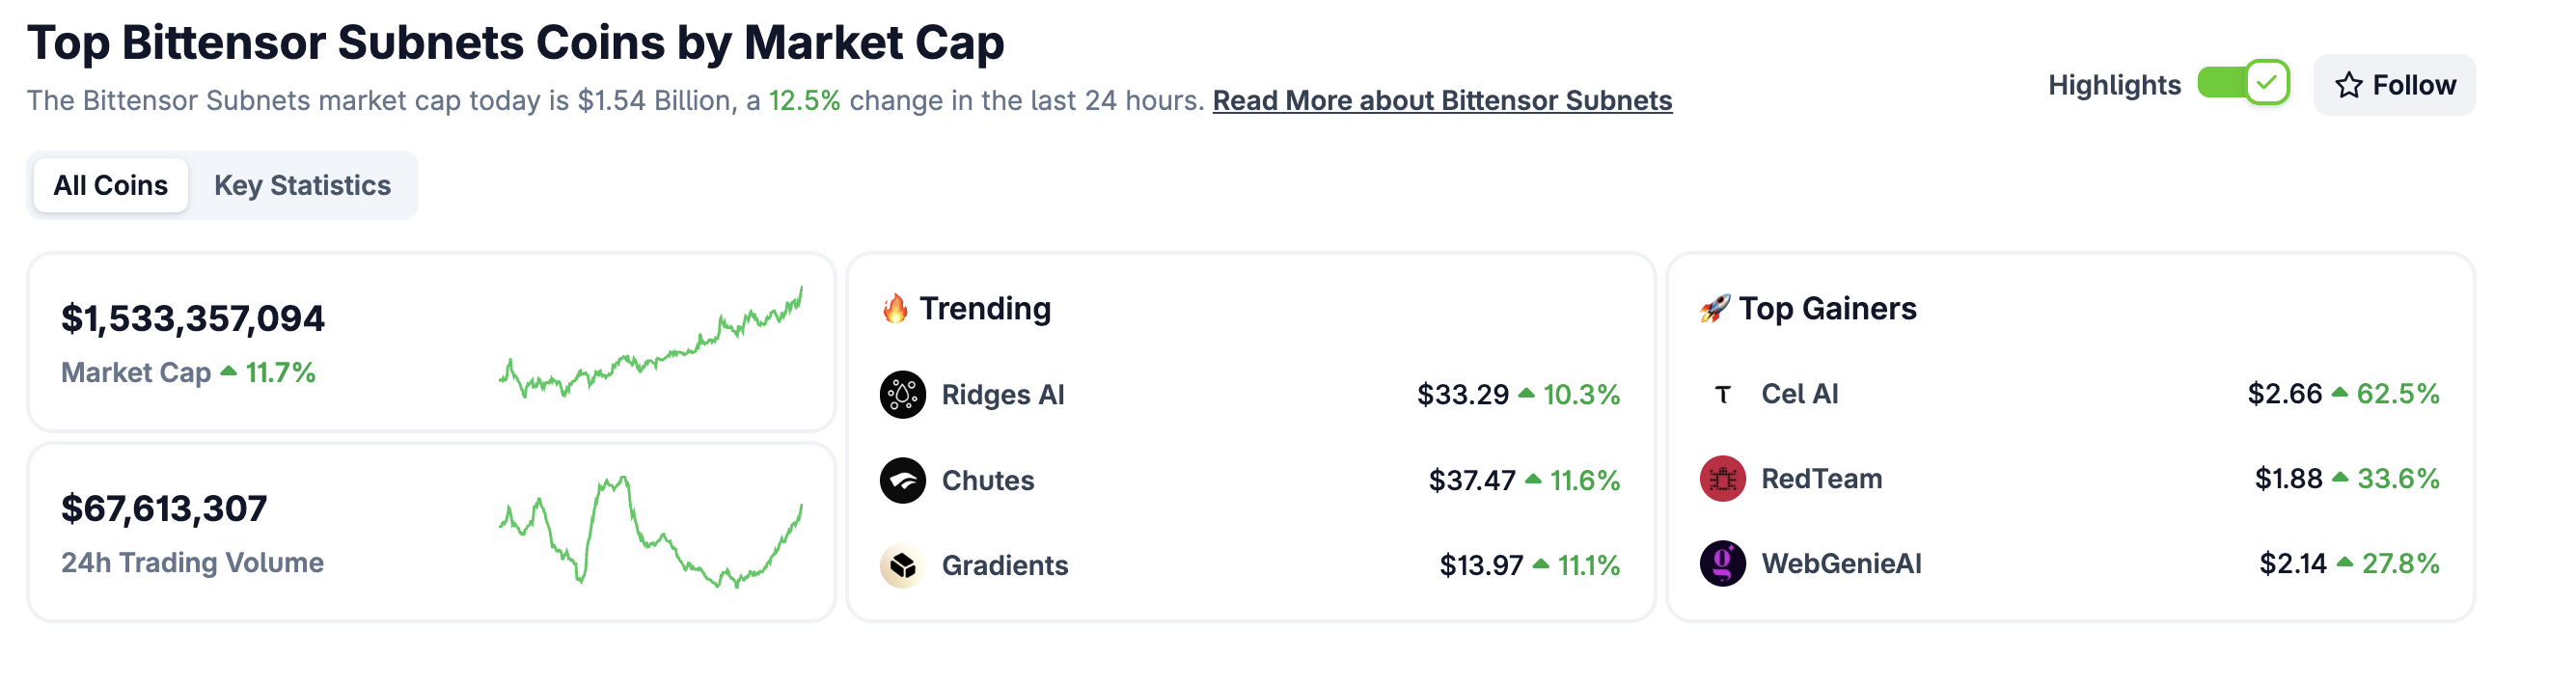Viewport: 2576px width, 687px height.
Task: Click the Trending fire emoji icon
Action: [x=895, y=308]
